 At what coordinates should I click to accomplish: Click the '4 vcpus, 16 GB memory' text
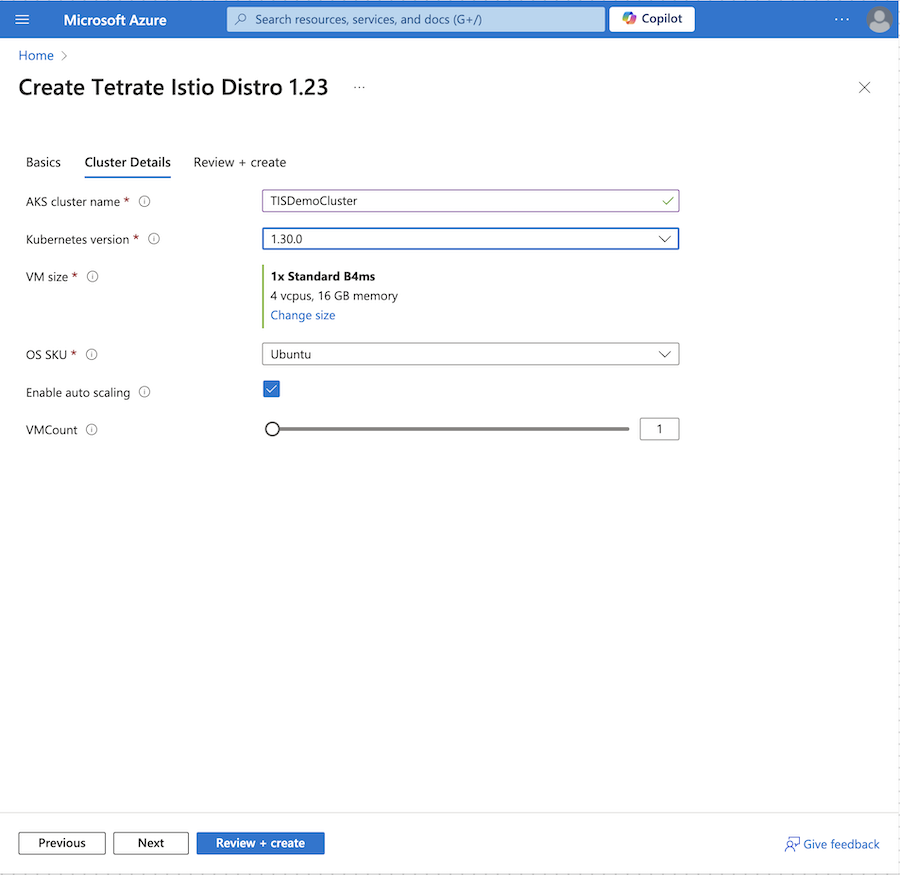click(x=334, y=296)
